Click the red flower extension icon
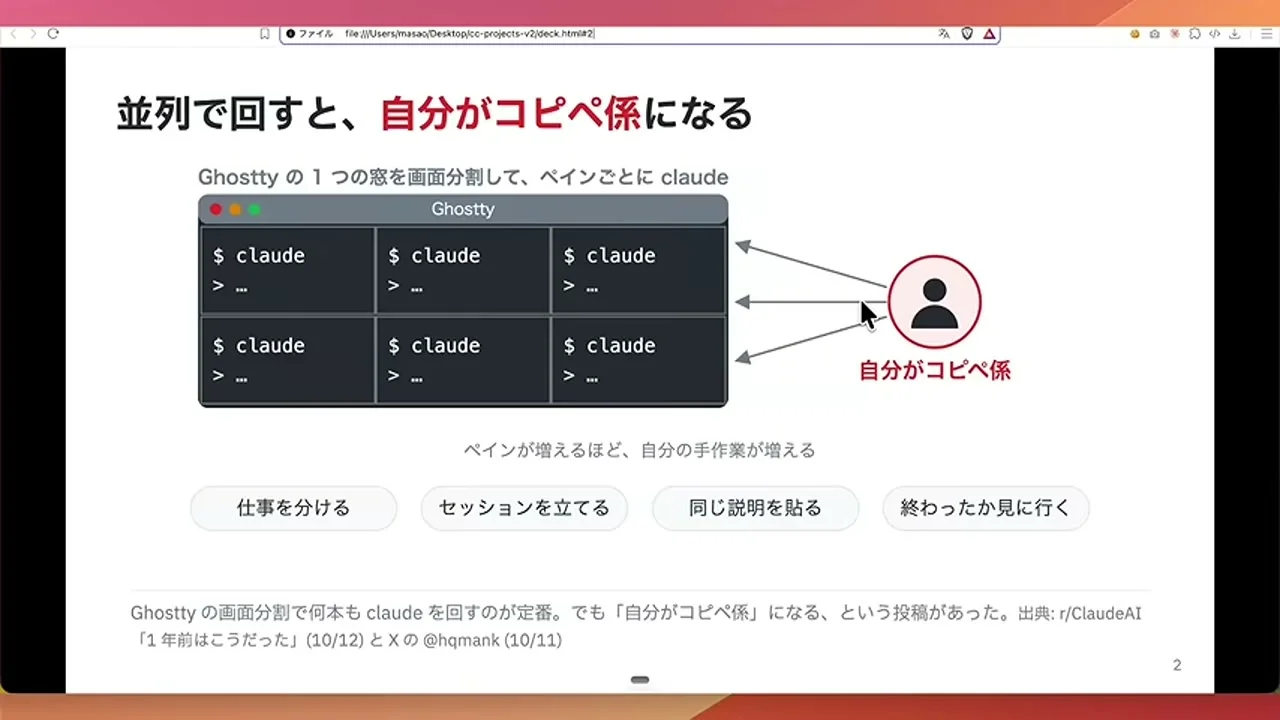 tap(1175, 34)
